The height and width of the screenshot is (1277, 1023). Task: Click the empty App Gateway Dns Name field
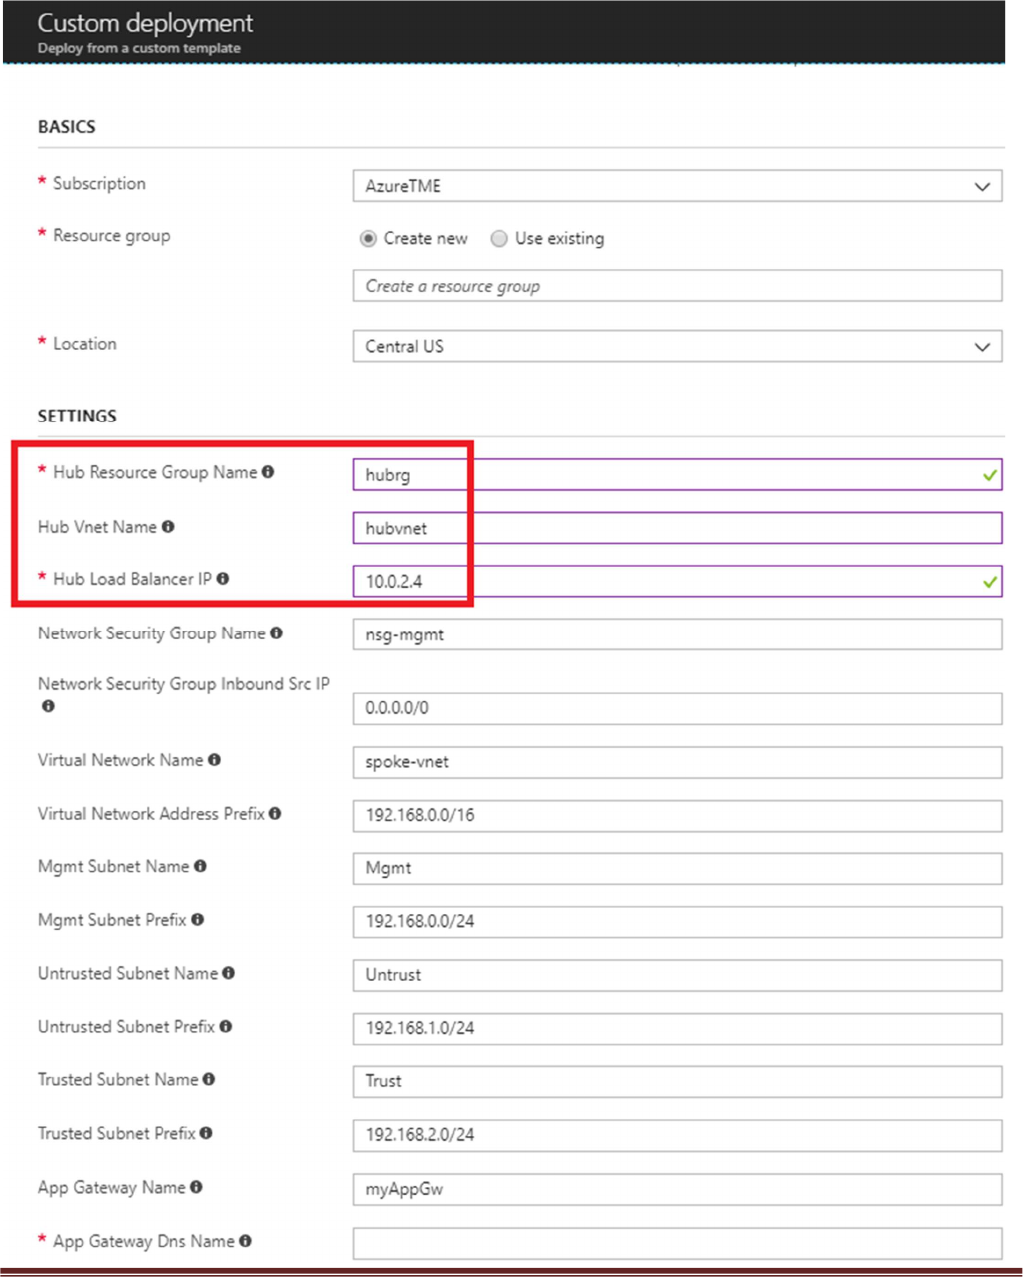677,1243
